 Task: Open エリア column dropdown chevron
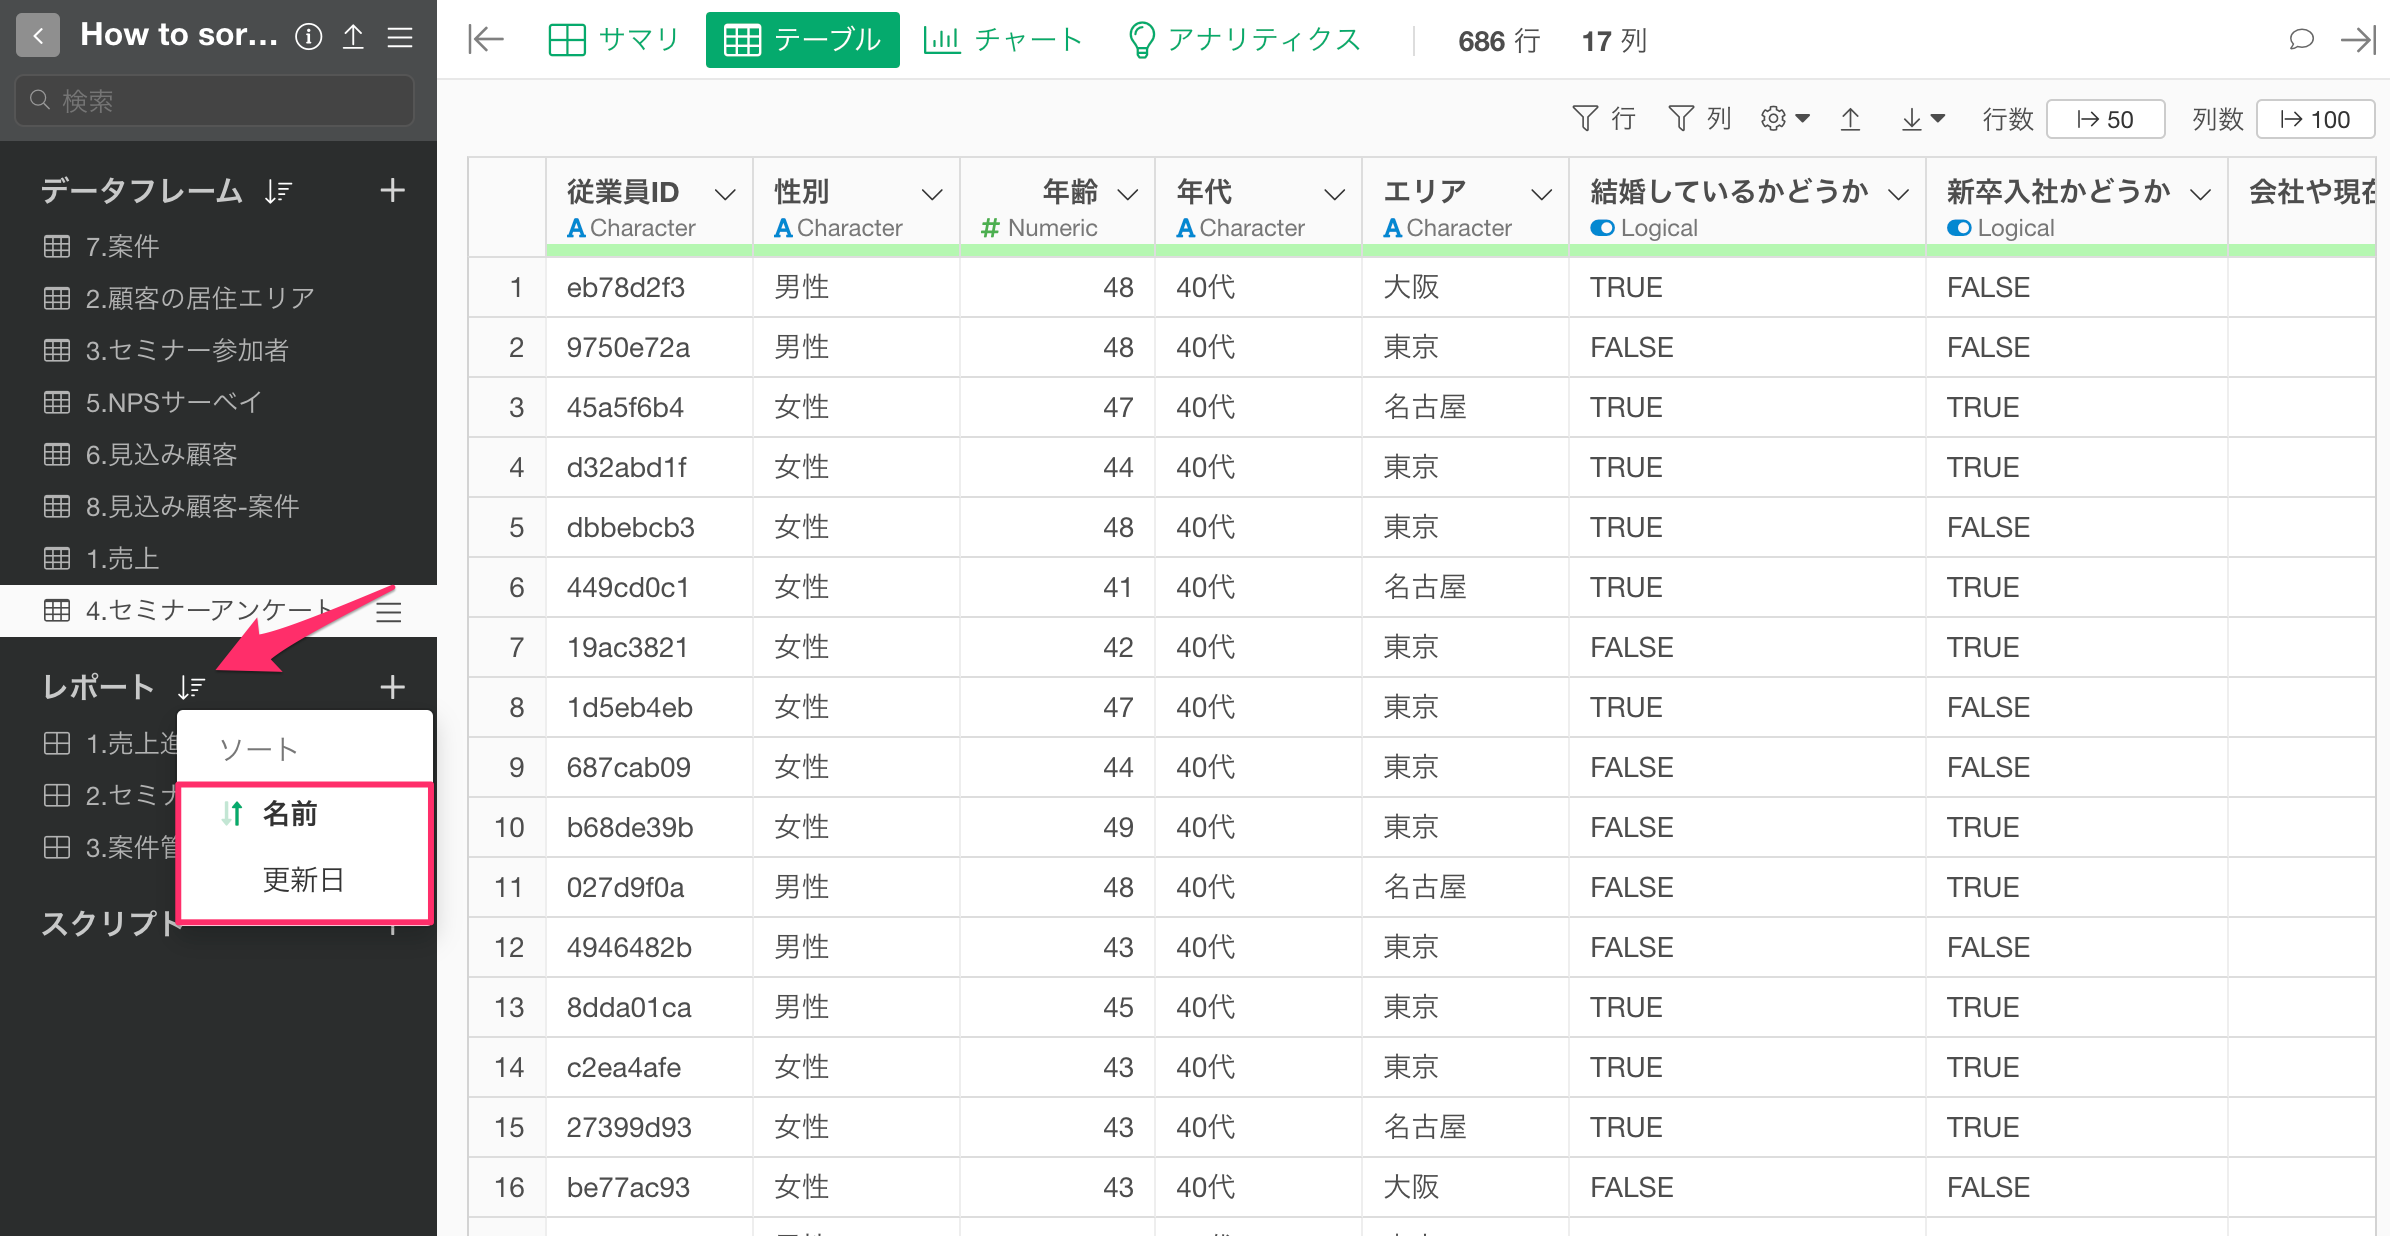[1541, 193]
